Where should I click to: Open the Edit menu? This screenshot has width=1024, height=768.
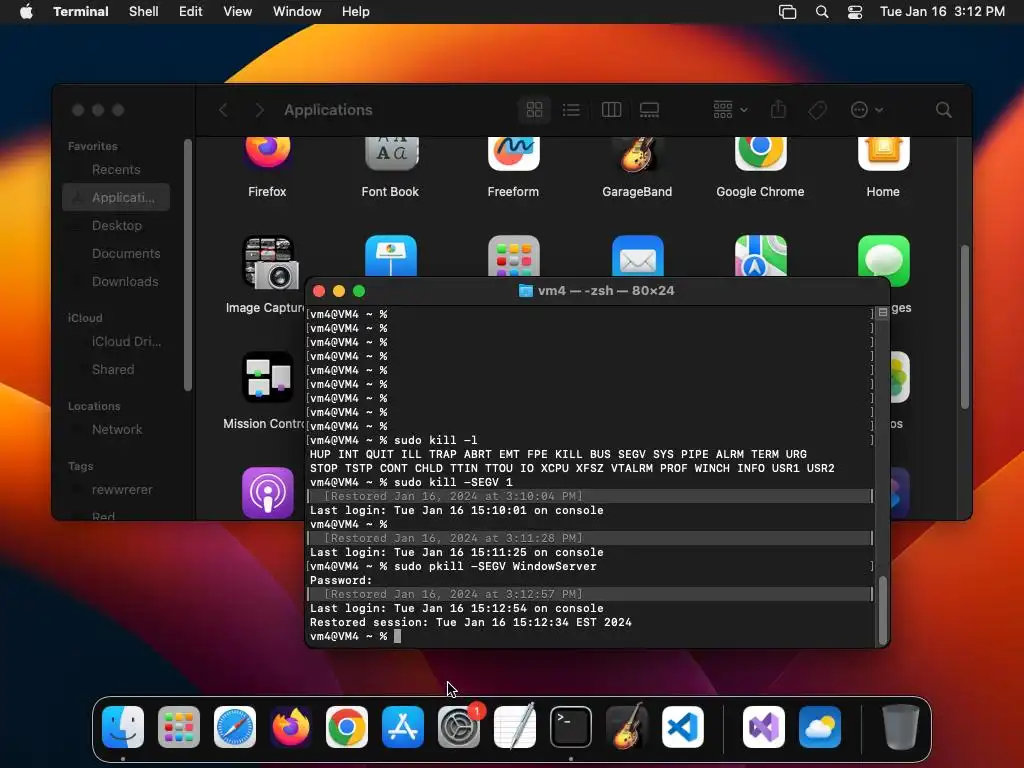pyautogui.click(x=191, y=11)
